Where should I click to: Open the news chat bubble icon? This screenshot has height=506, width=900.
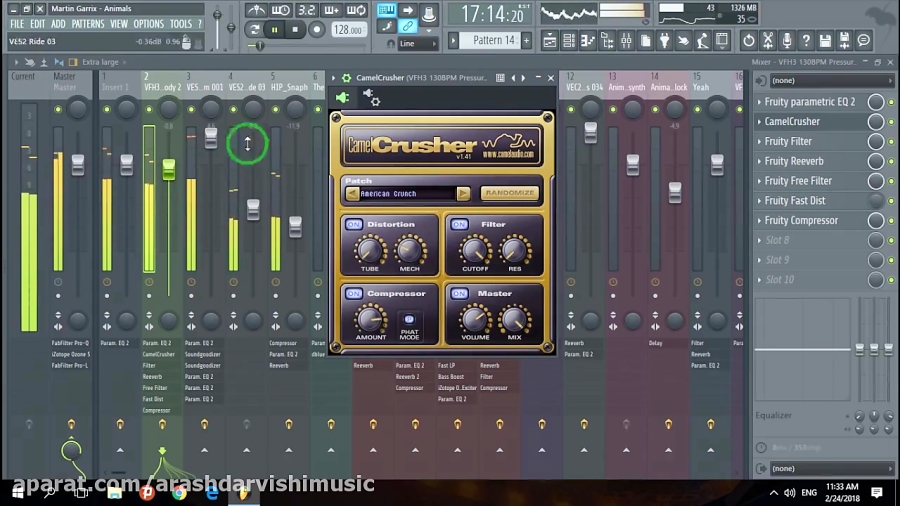click(x=863, y=41)
